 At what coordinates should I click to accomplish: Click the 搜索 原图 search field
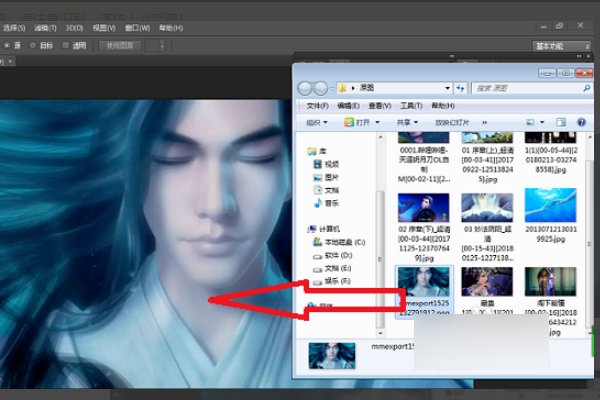(526, 88)
